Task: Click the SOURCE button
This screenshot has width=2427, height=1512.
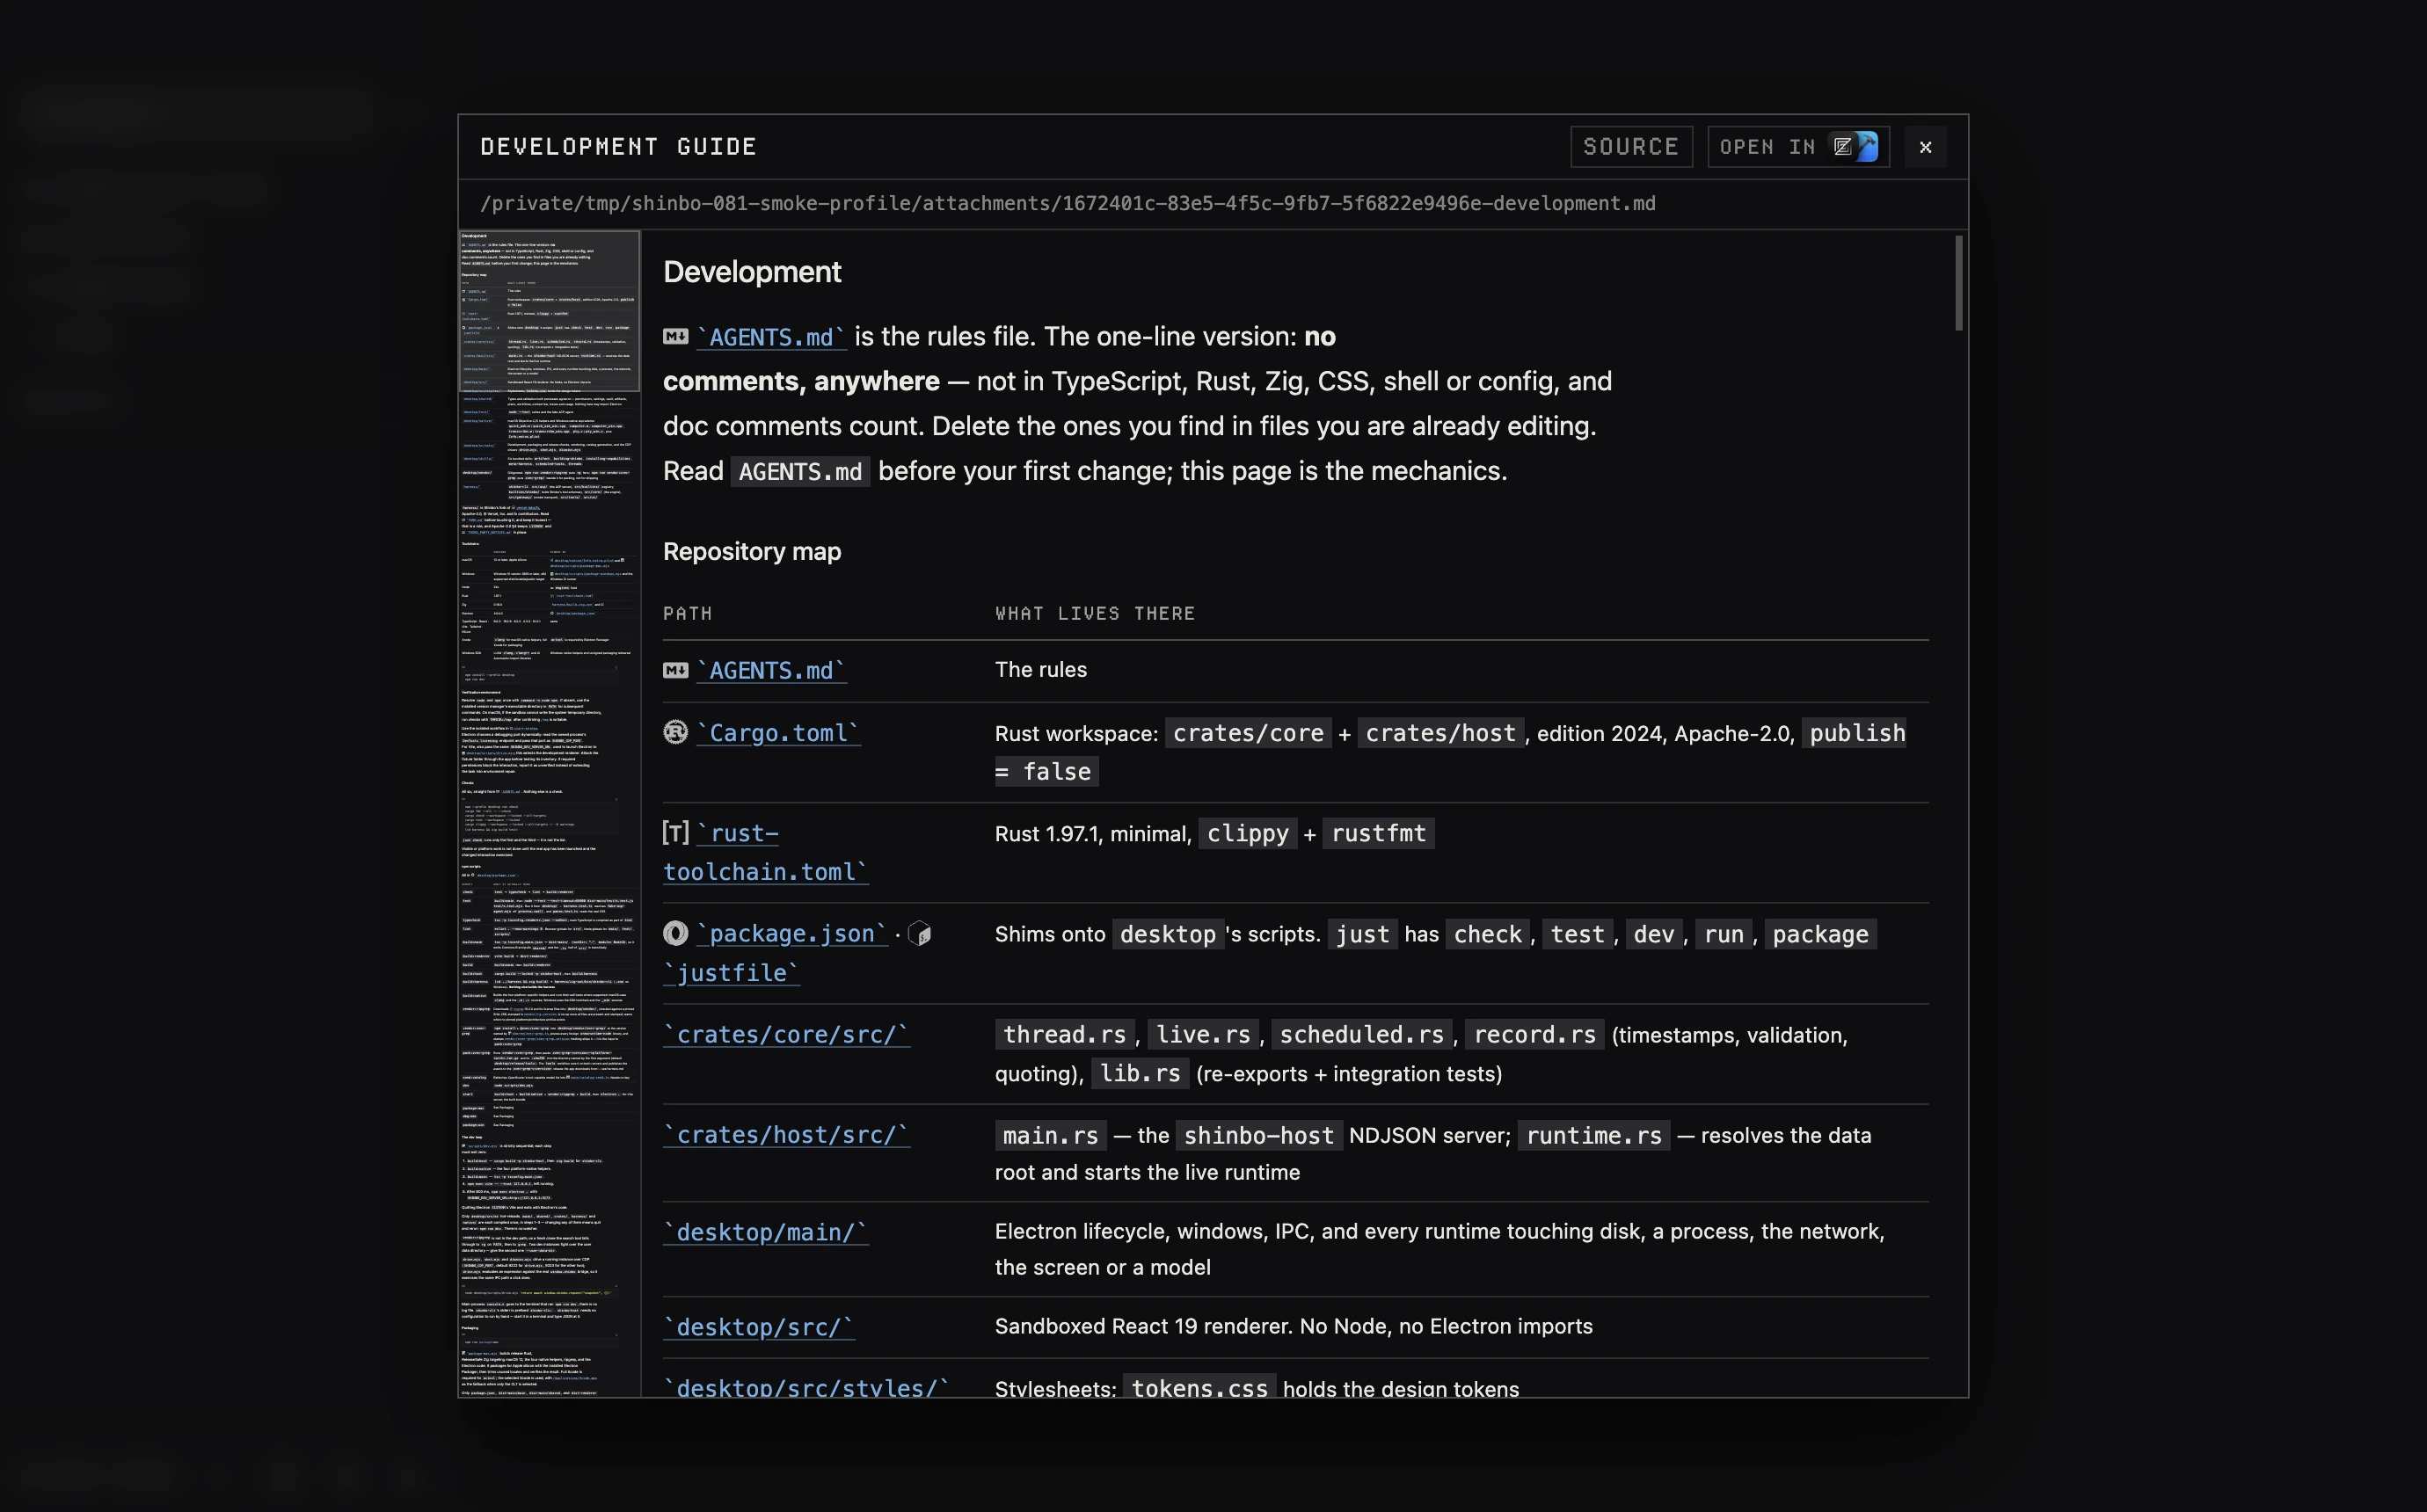Action: click(1631, 147)
